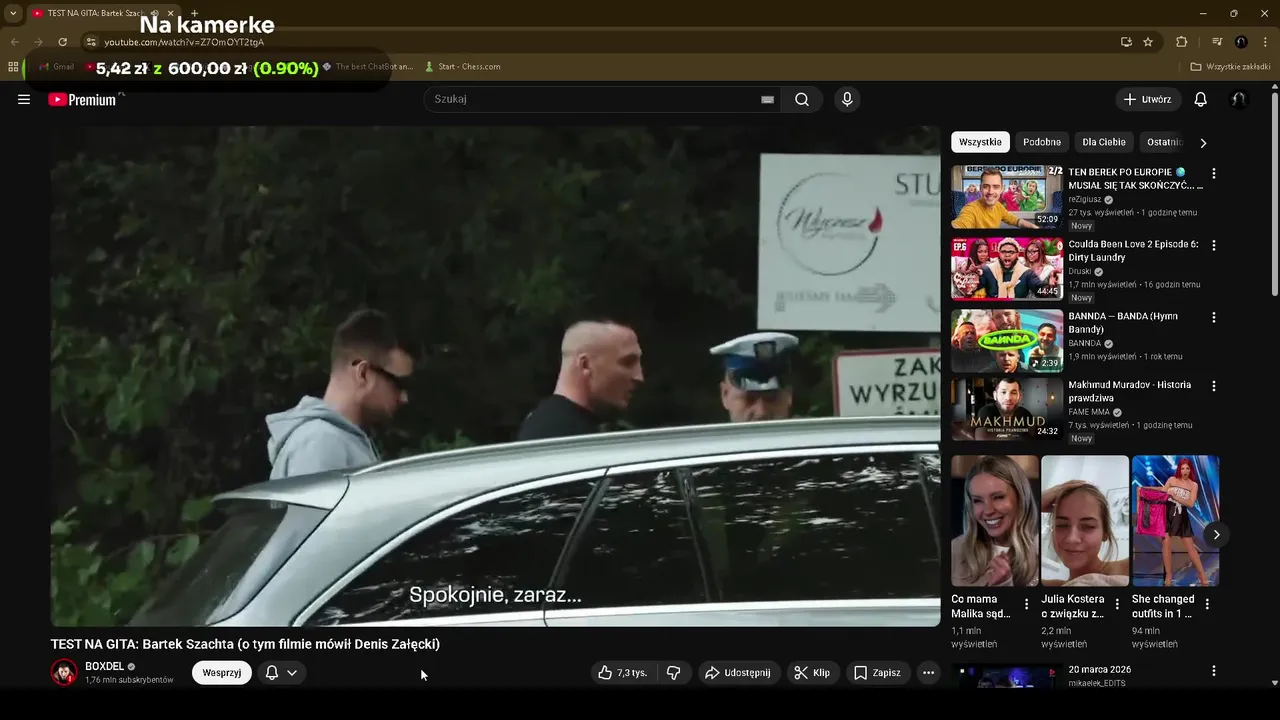This screenshot has height=720, width=1280.
Task: Select the Wszystkie filter chip
Action: (980, 142)
